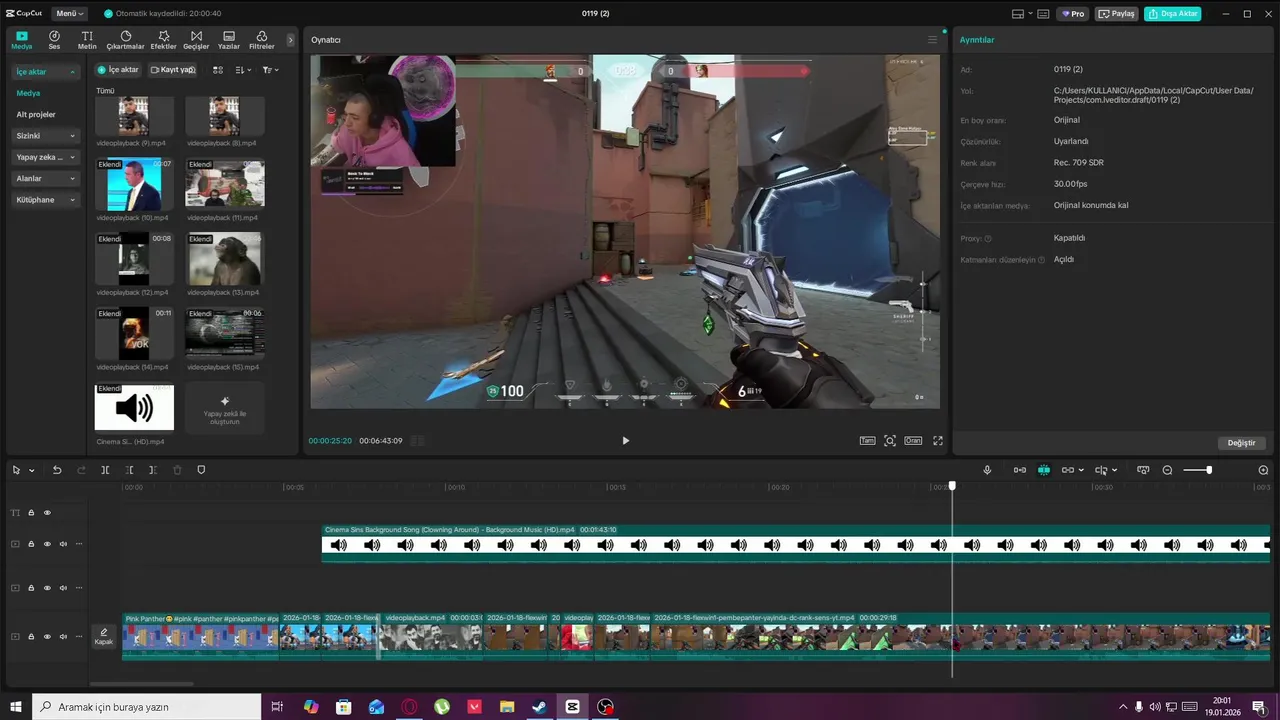Toggle lock on the text track

coord(31,513)
